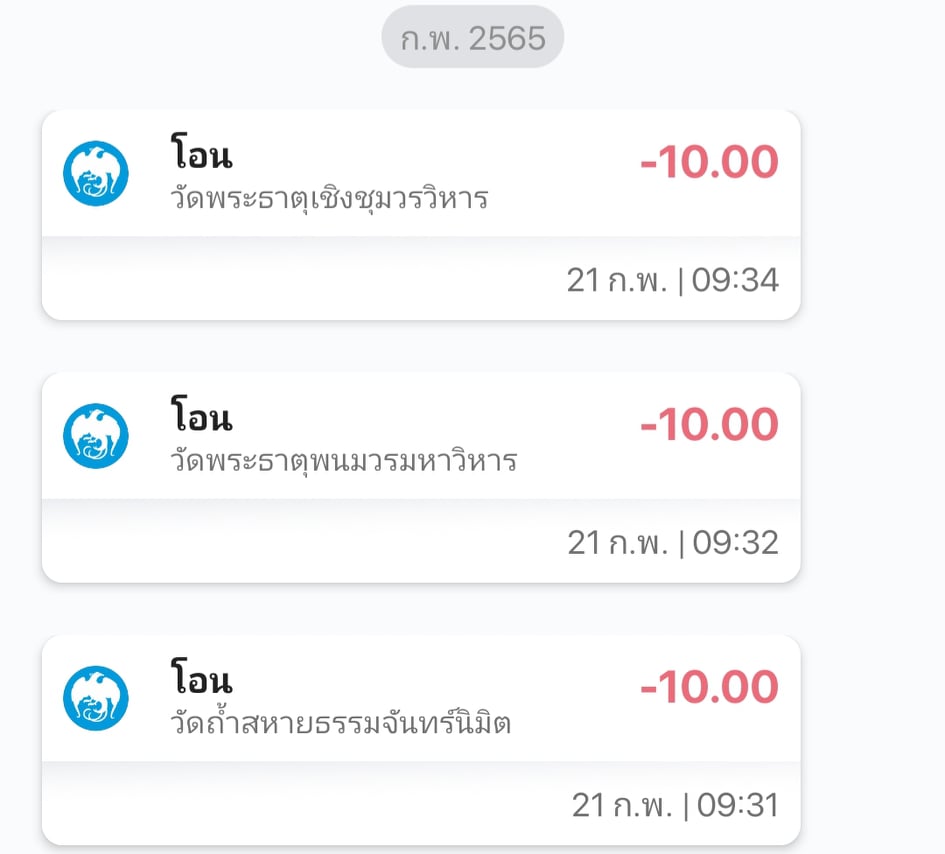Tap the bank logo beside วัดถ้ำสหายธรรมจันทร์นิมิต

(96, 698)
